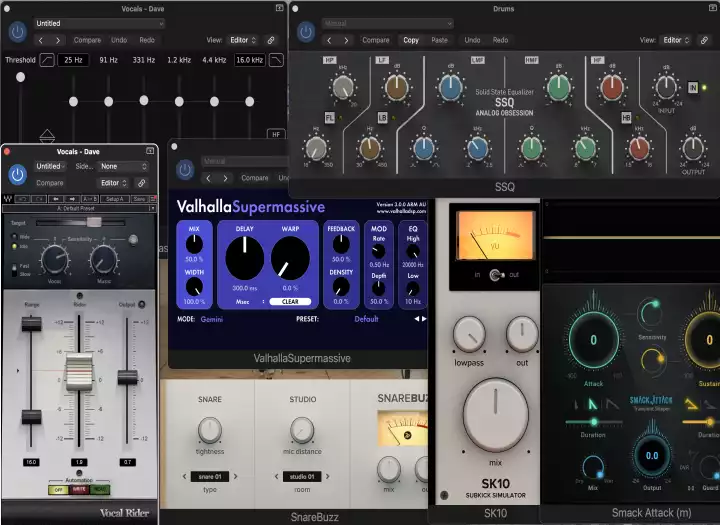Click Waves previous preset left arrow

point(56,199)
